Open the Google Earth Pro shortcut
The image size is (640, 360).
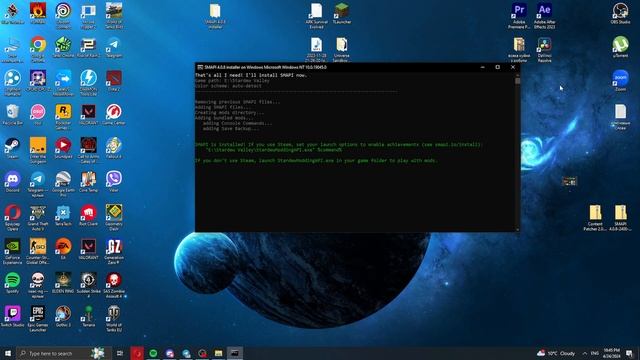pyautogui.click(x=63, y=184)
